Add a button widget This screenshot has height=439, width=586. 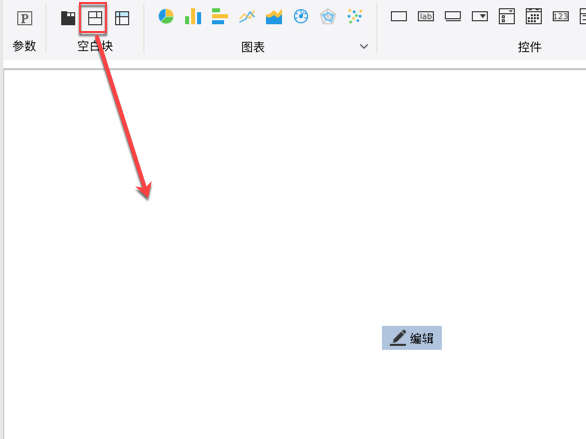[x=453, y=16]
